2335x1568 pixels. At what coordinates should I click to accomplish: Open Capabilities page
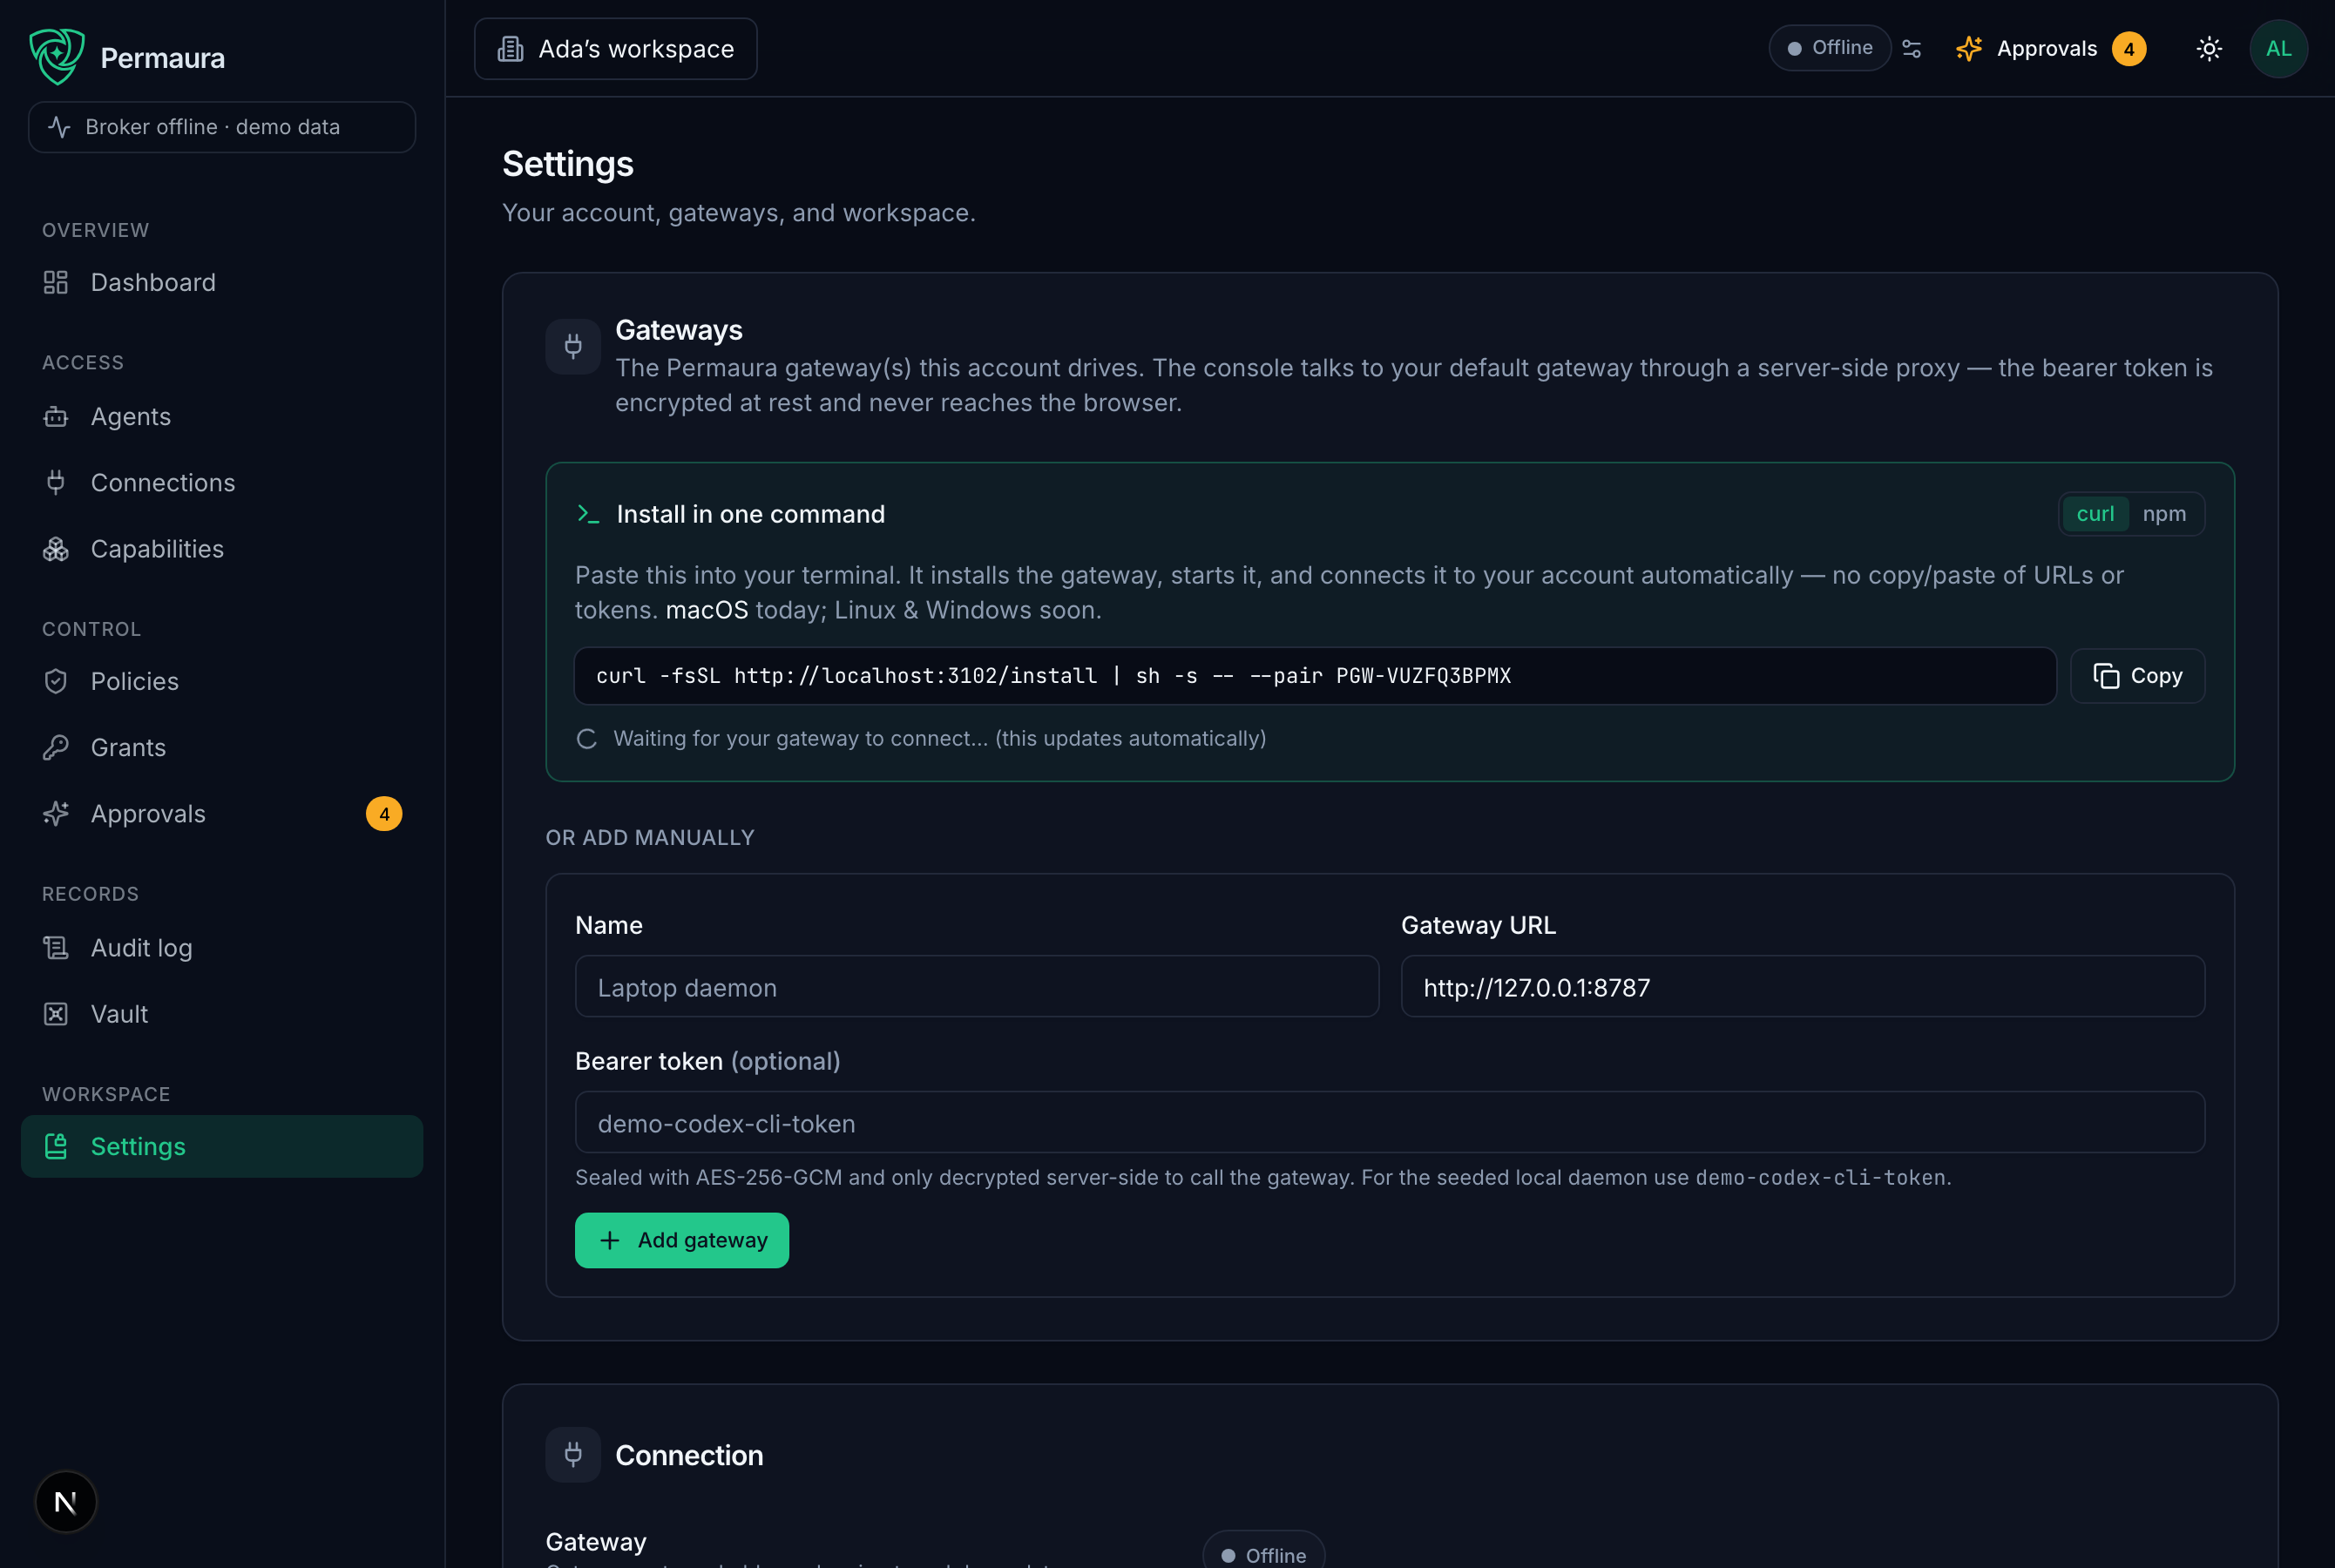pyautogui.click(x=222, y=549)
